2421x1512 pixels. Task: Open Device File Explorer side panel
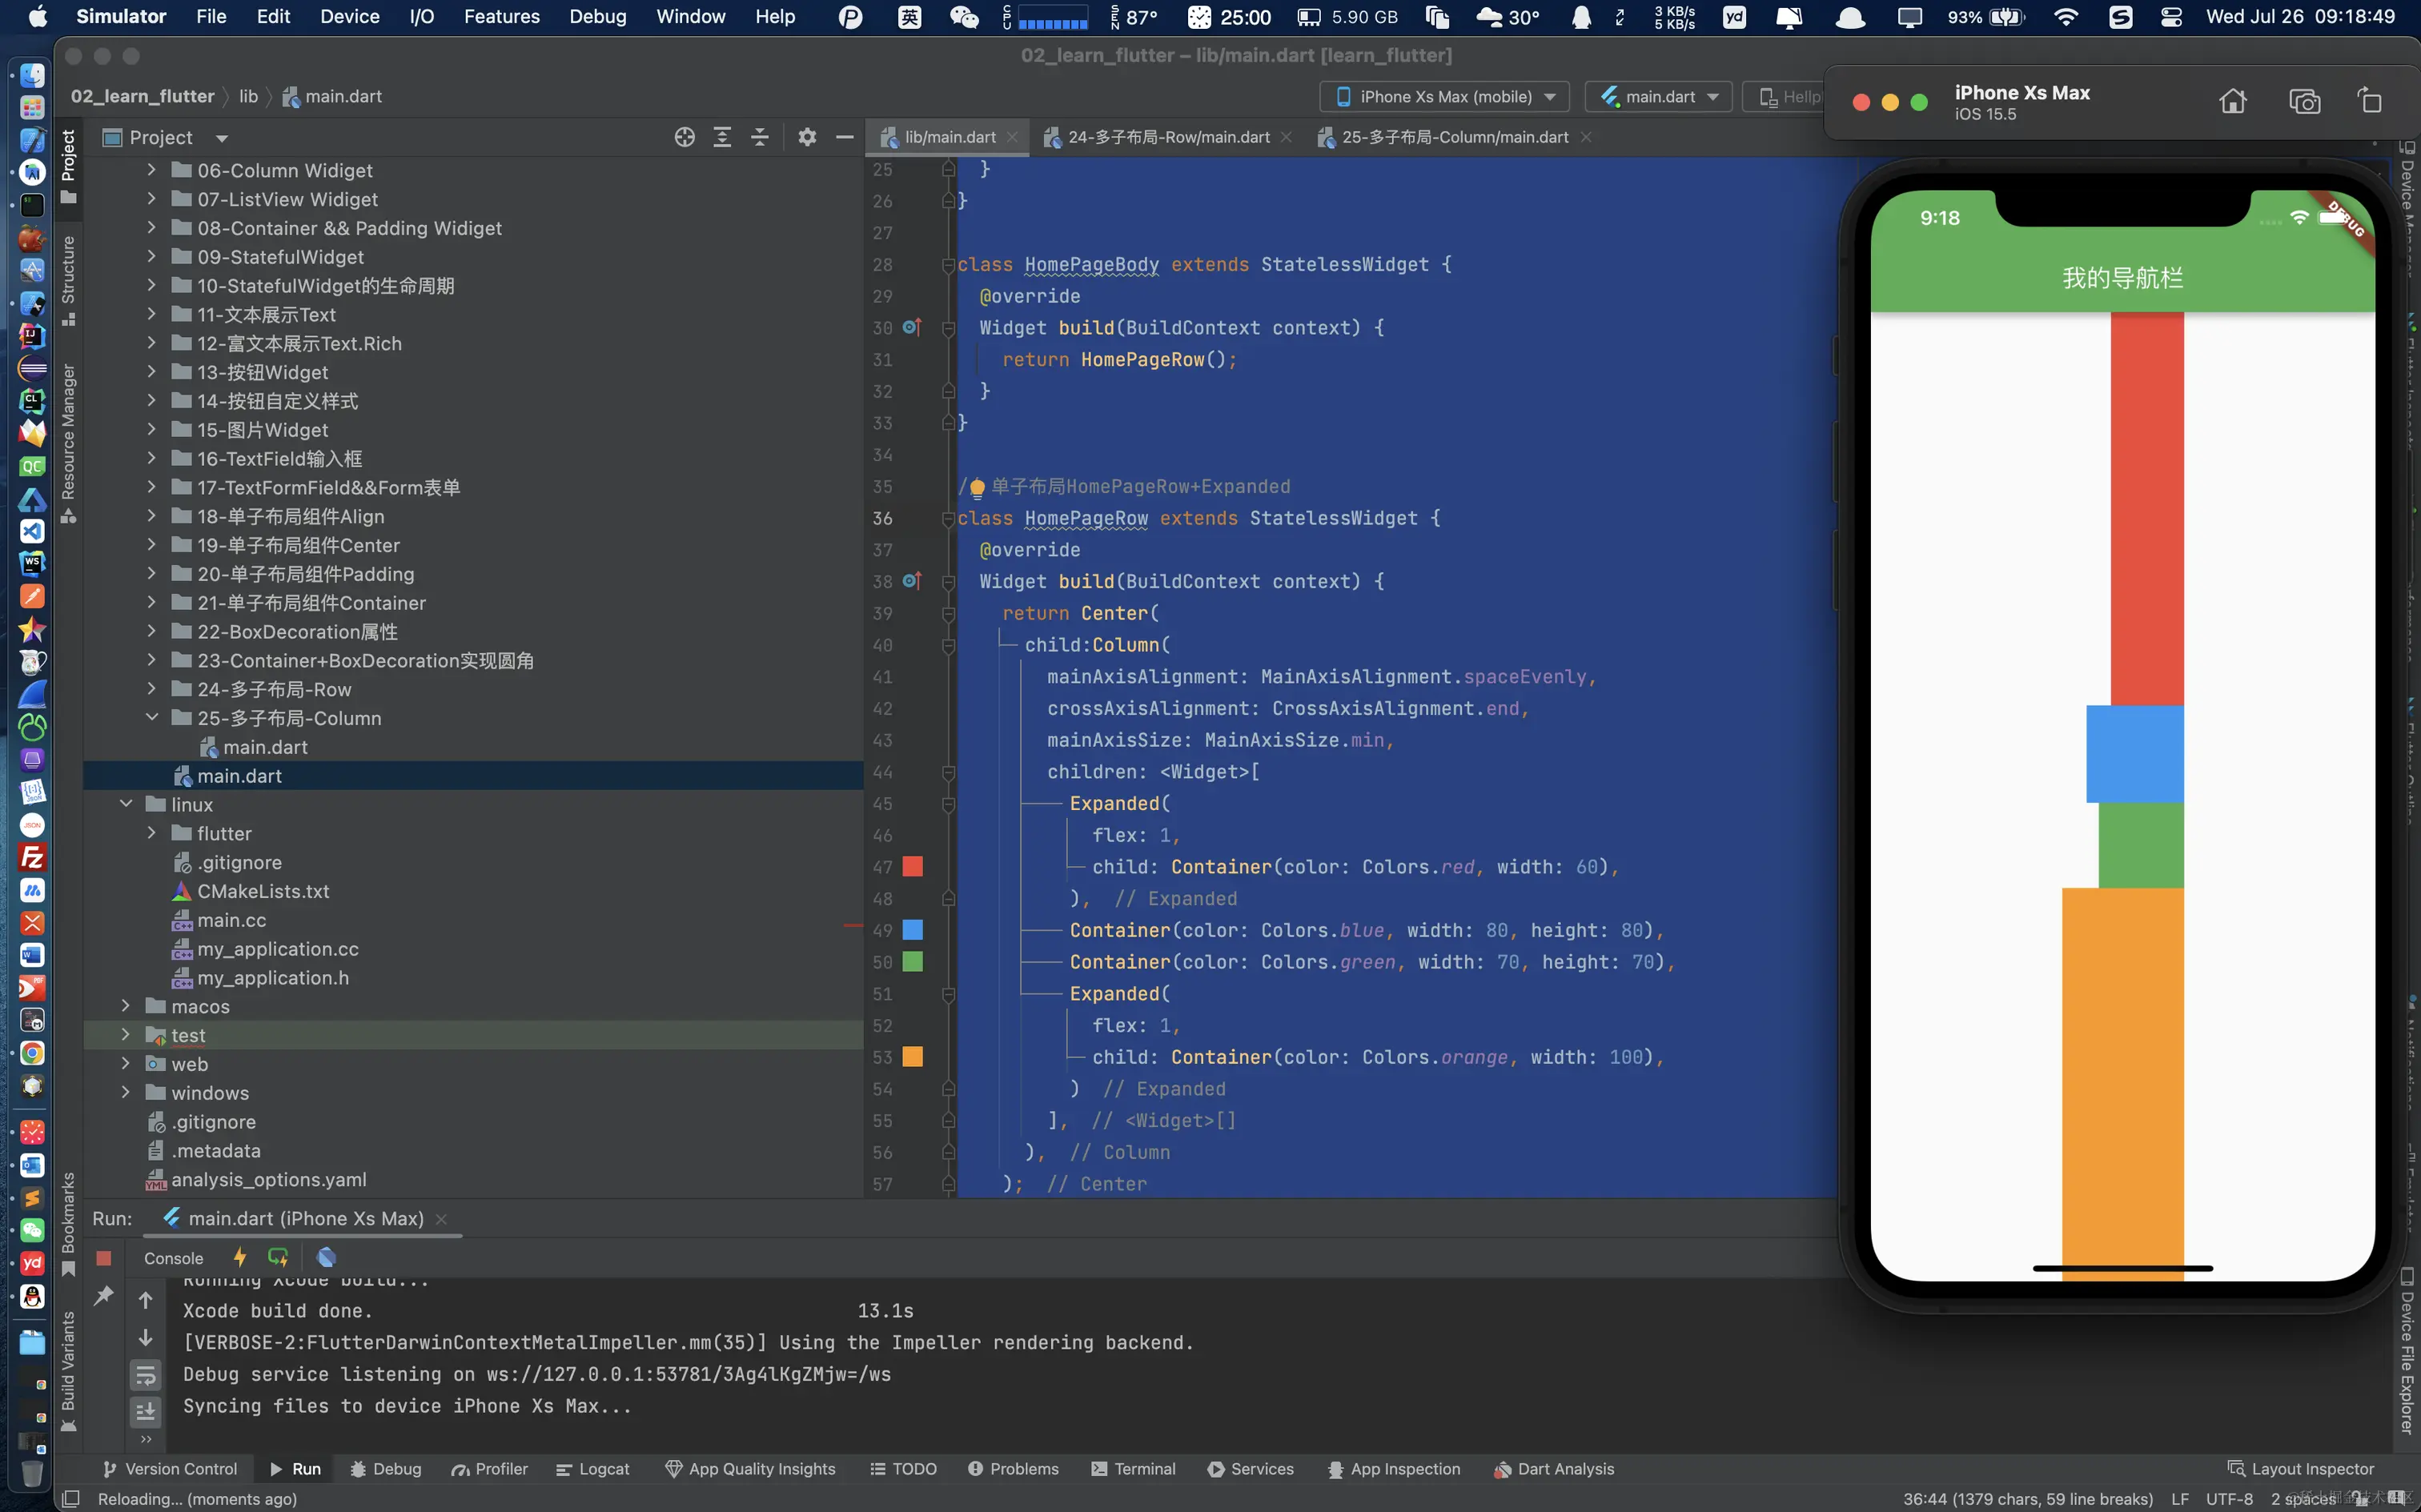pos(2406,1350)
